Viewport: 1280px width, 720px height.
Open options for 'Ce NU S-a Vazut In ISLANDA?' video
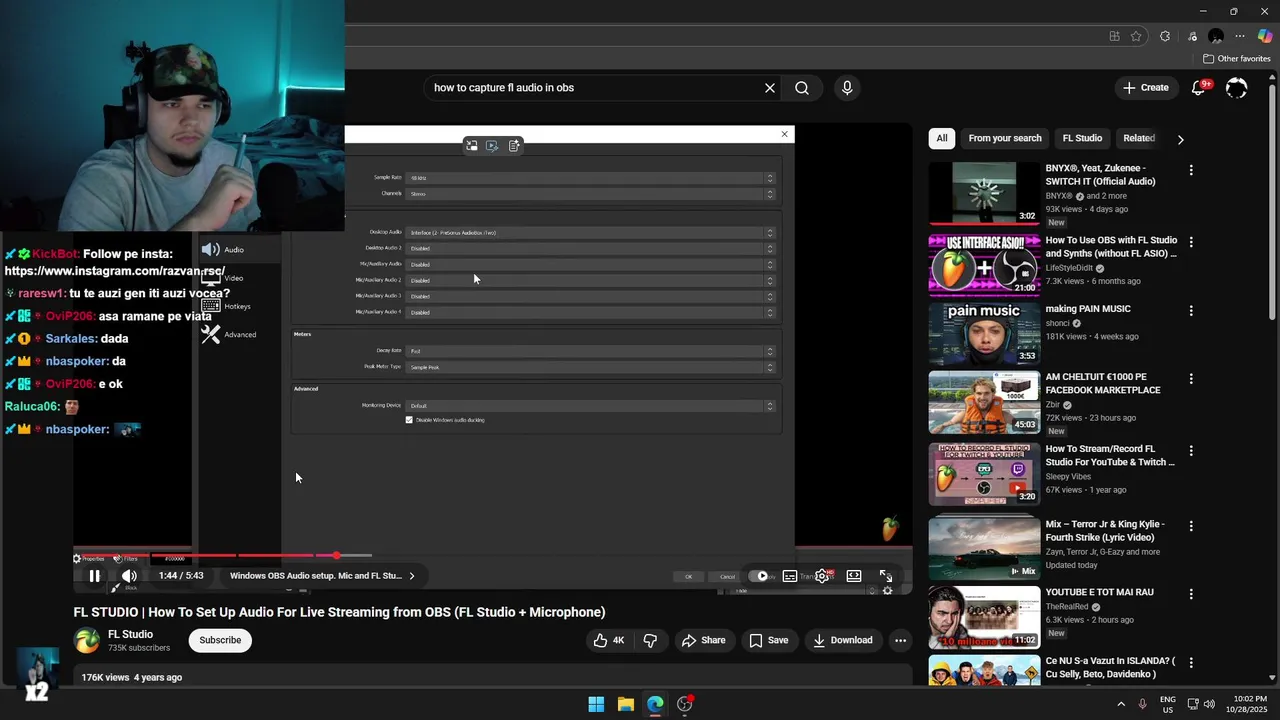point(1191,663)
